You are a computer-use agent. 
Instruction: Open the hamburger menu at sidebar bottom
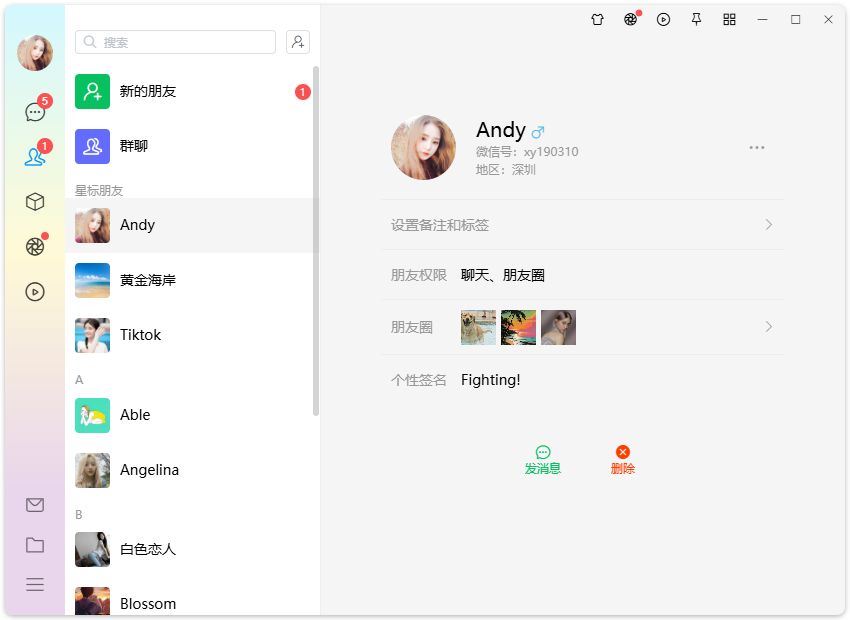click(x=35, y=584)
